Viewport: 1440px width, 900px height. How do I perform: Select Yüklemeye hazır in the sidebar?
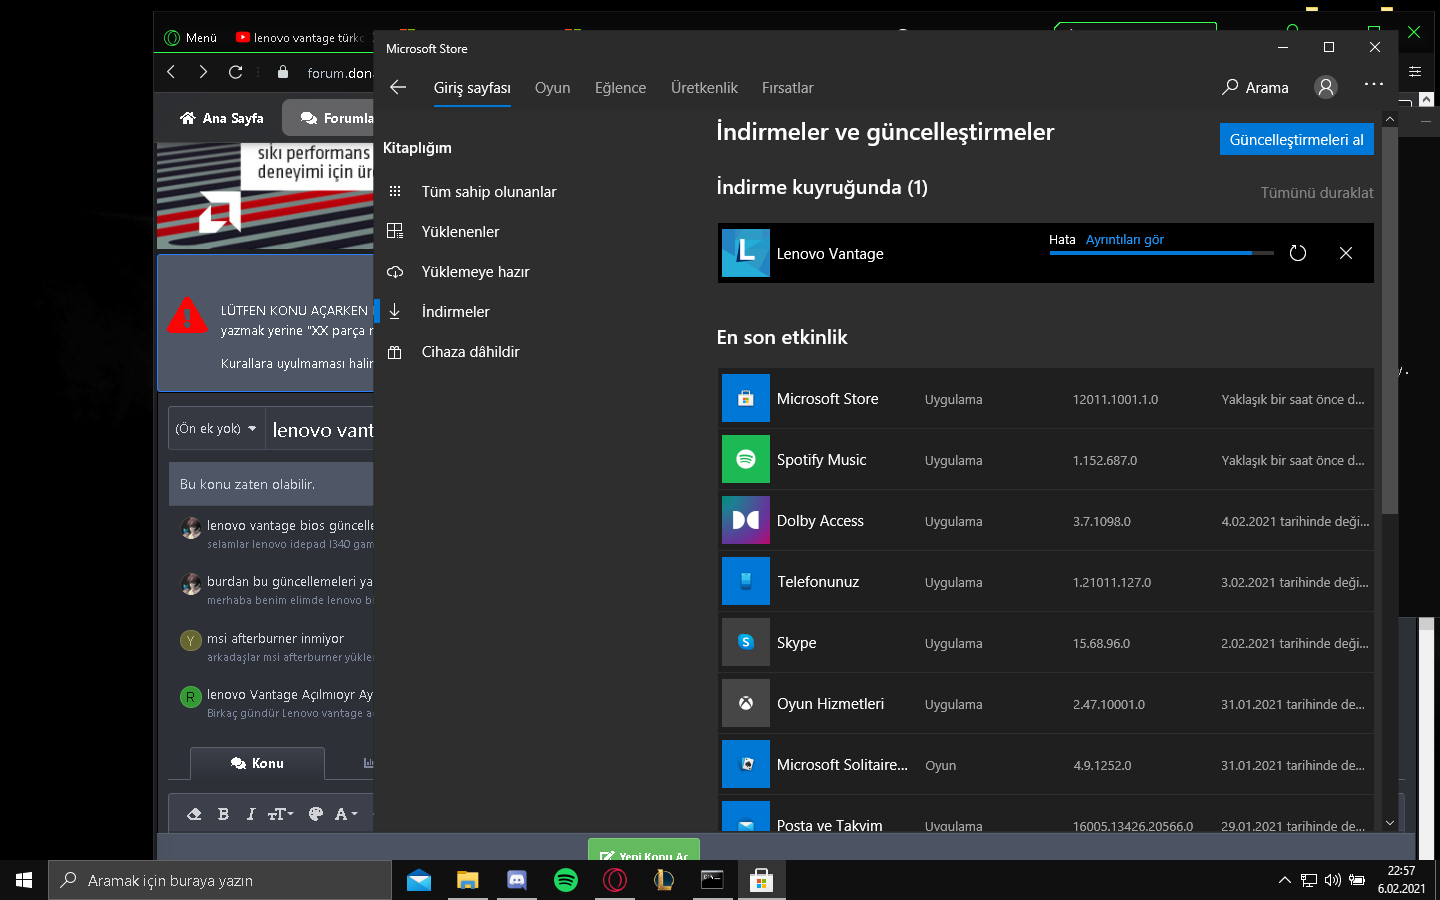coord(475,272)
